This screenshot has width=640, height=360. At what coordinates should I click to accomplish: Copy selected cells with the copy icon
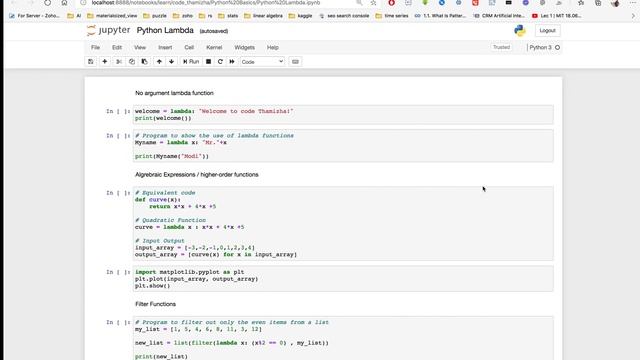[x=131, y=62]
